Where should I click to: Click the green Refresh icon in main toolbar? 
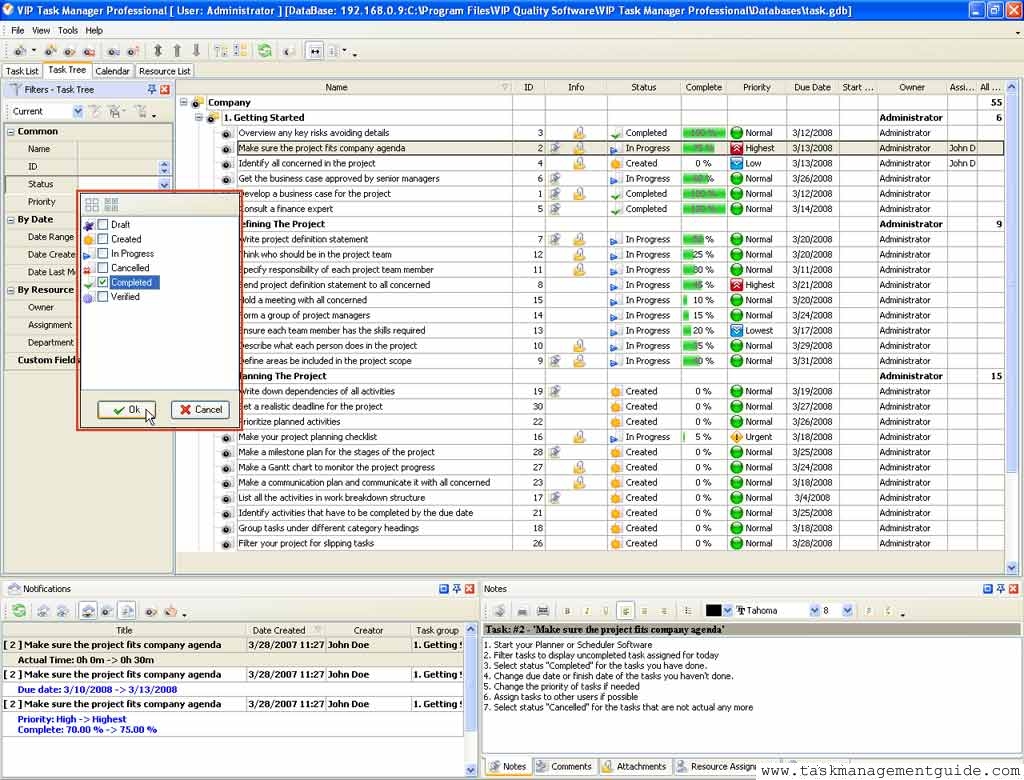point(264,51)
